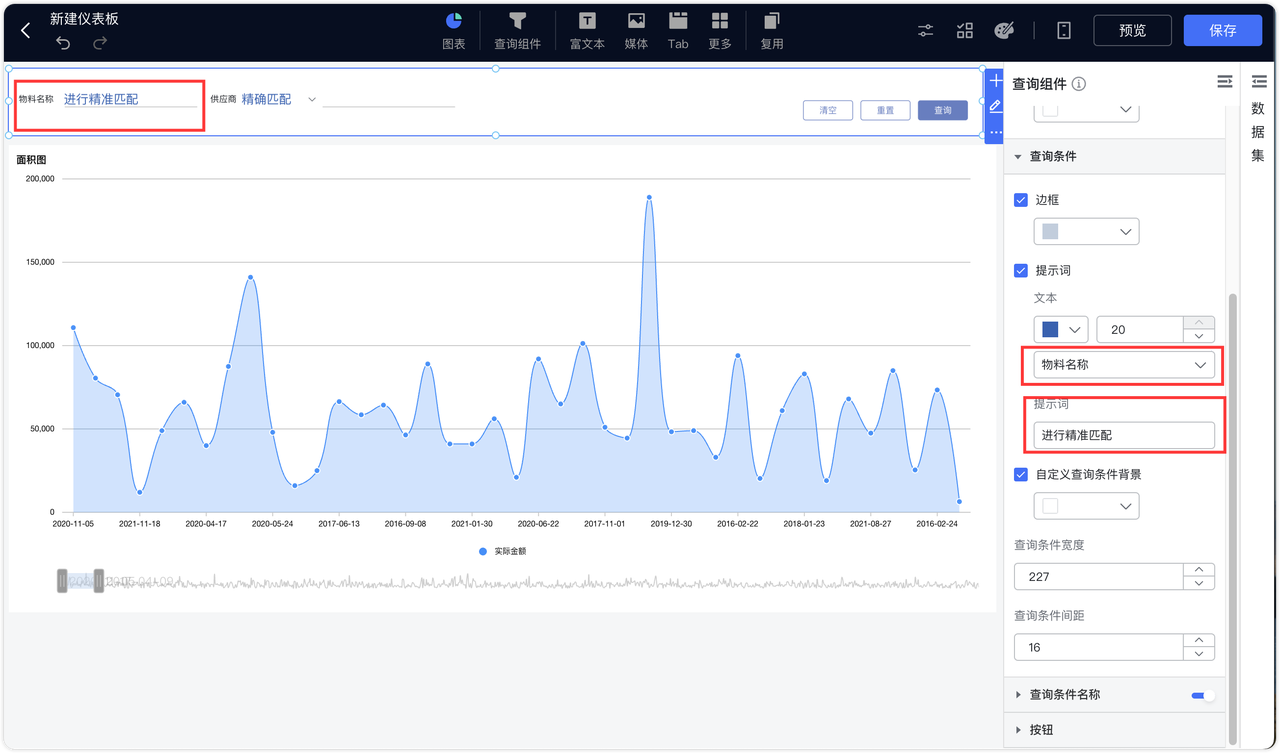Decrease 查询条件宽度 with down arrow
The width and height of the screenshot is (1280, 753).
click(1199, 583)
